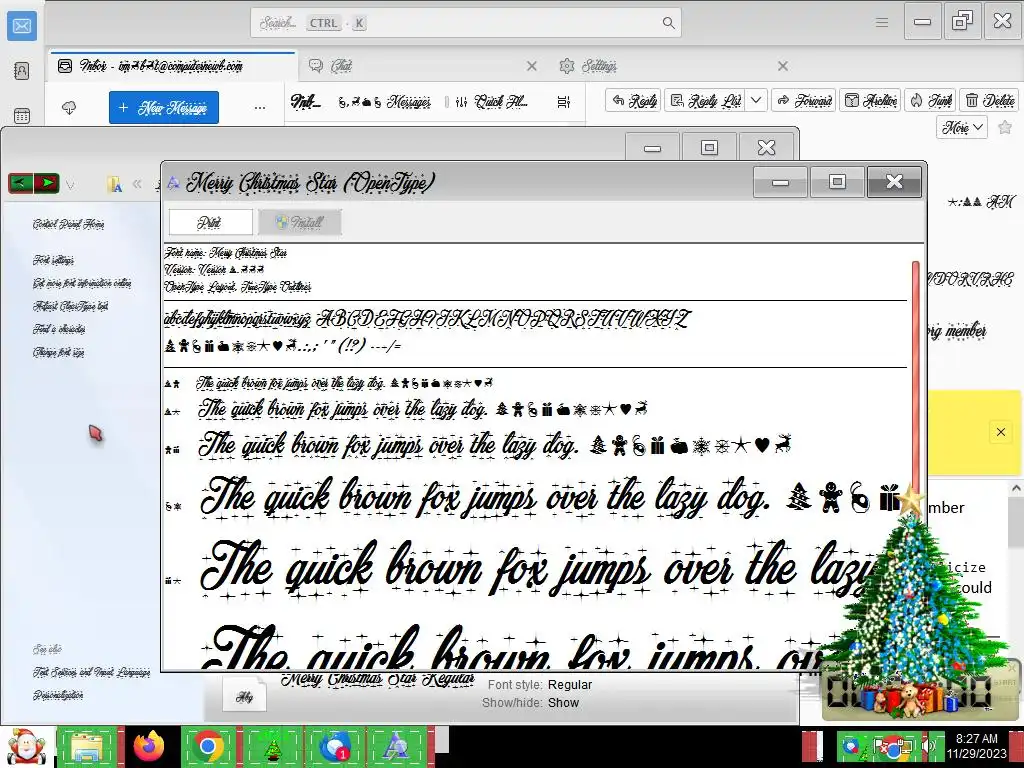Switch to font viewer on the taskbar
The height and width of the screenshot is (768, 1024).
pos(396,746)
